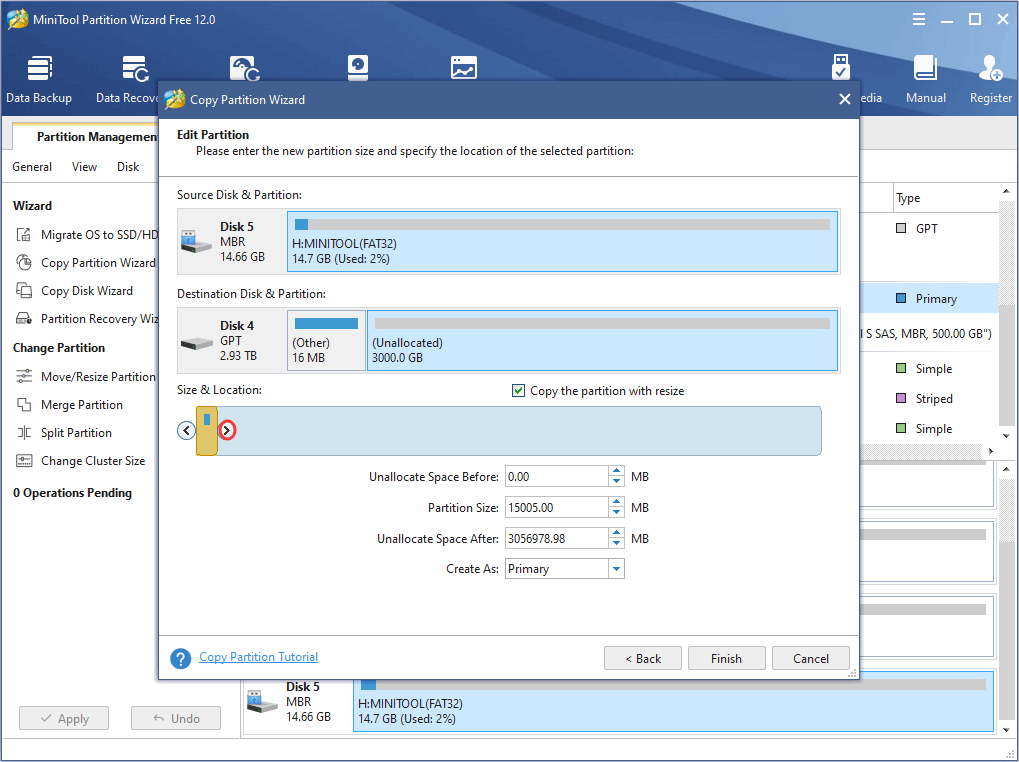The height and width of the screenshot is (762, 1019).
Task: Click the Undo button
Action: click(175, 718)
